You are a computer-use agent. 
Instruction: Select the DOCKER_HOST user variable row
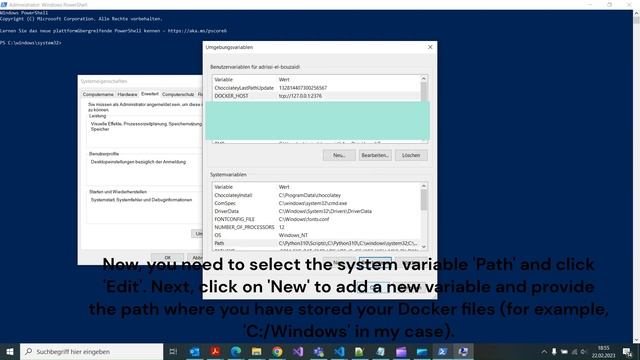coord(316,96)
